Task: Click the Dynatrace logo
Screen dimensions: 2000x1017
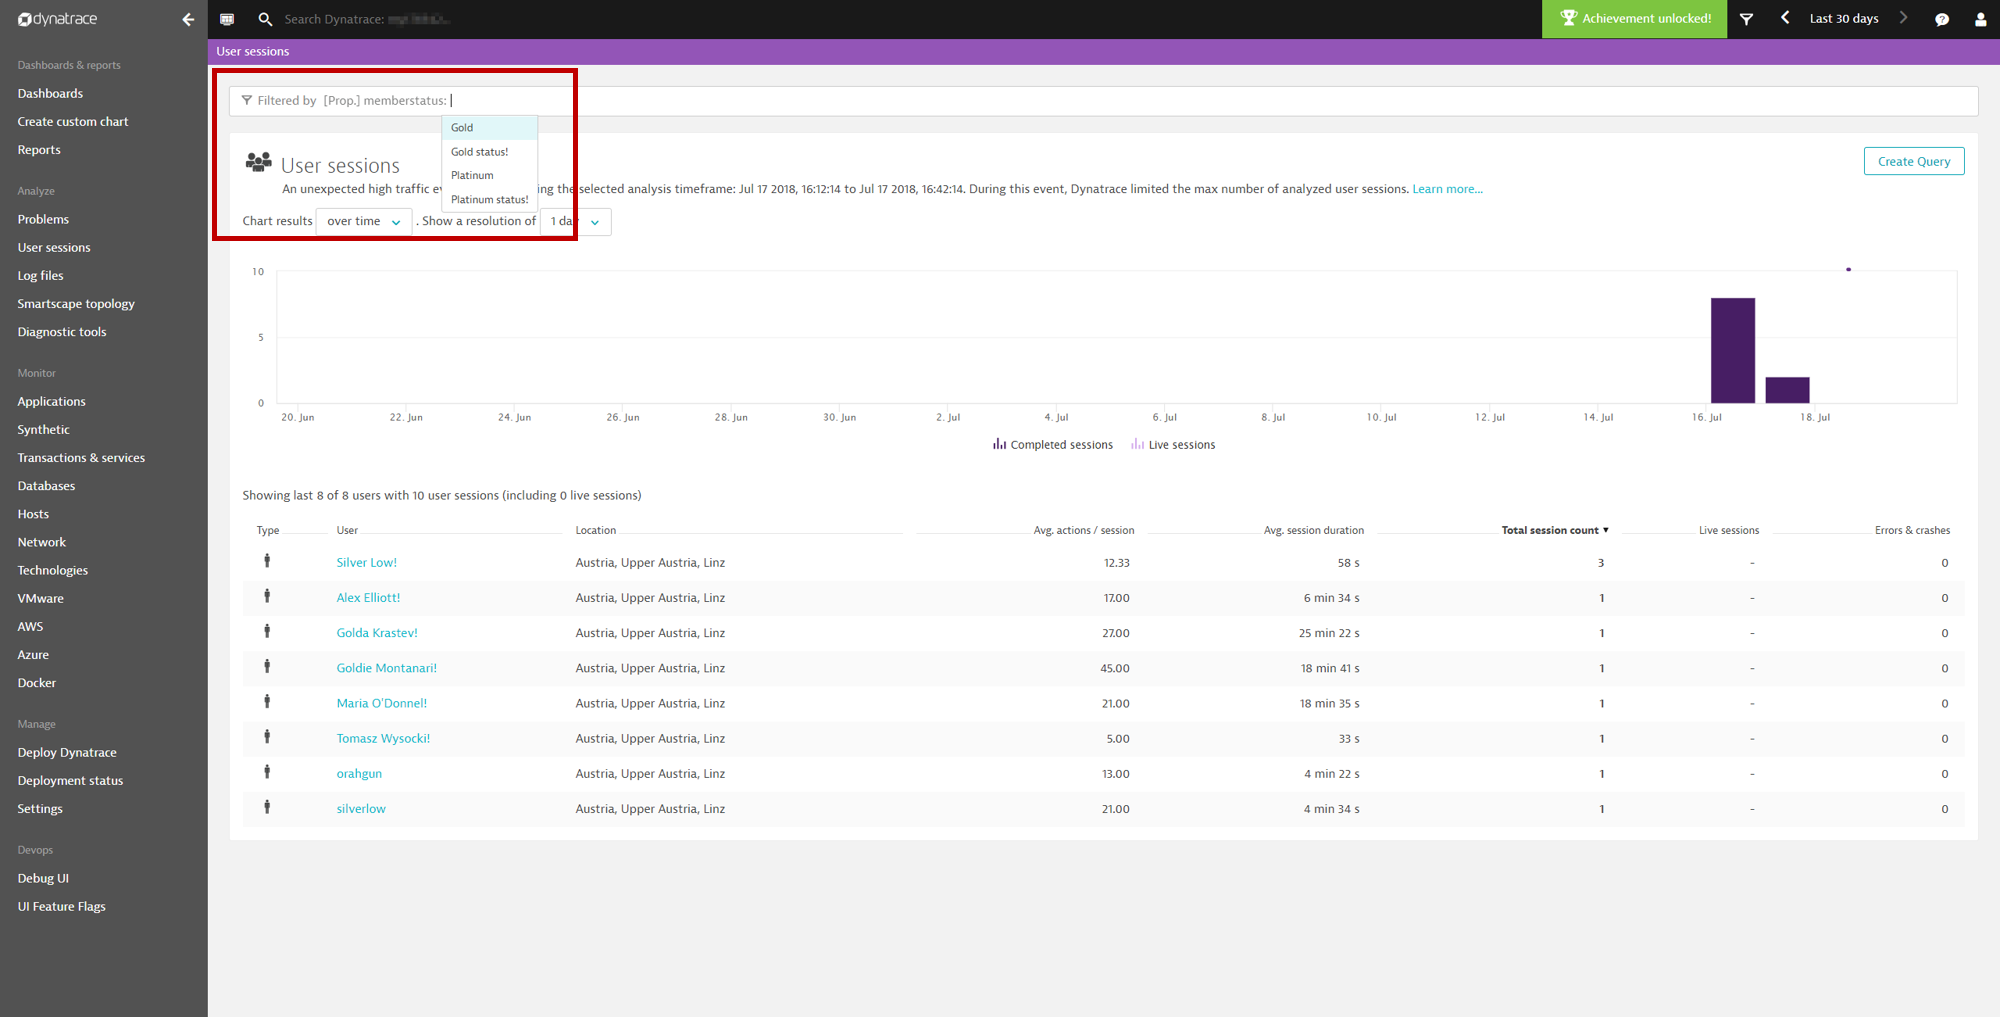Action: [x=57, y=19]
